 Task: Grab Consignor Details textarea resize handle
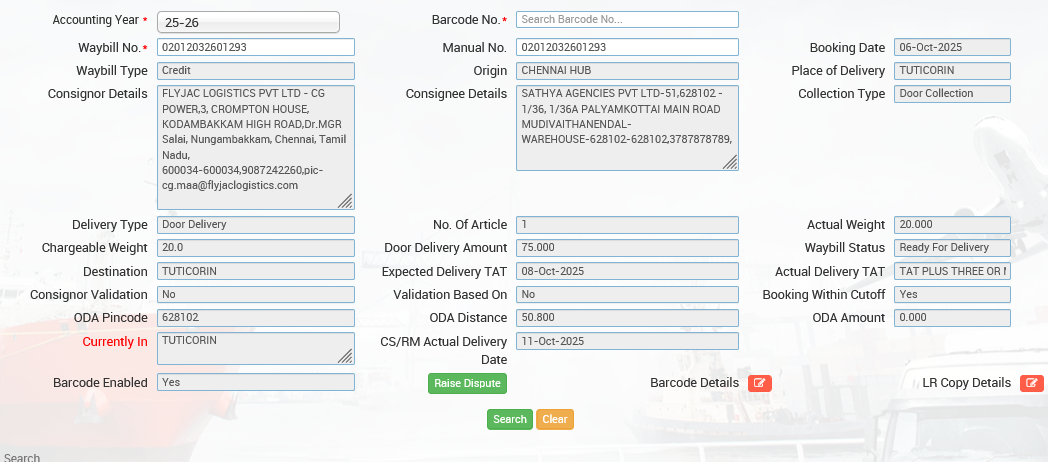[x=345, y=201]
